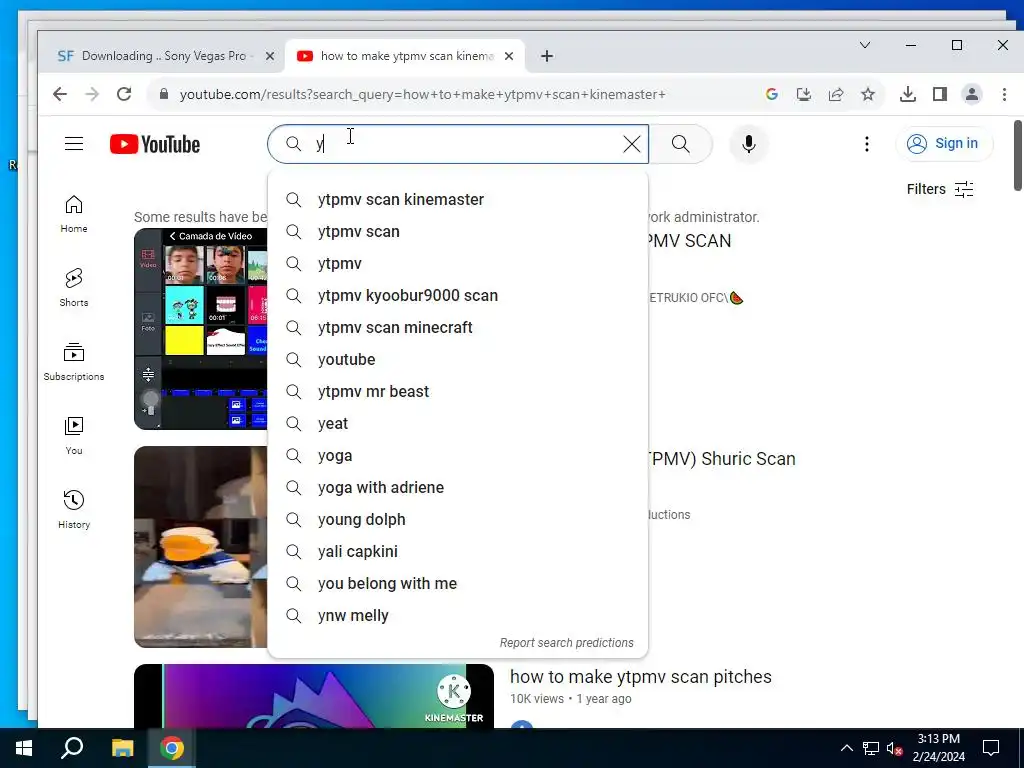This screenshot has height=768, width=1024.
Task: Select suggestion 'ynw melly'
Action: (x=458, y=615)
